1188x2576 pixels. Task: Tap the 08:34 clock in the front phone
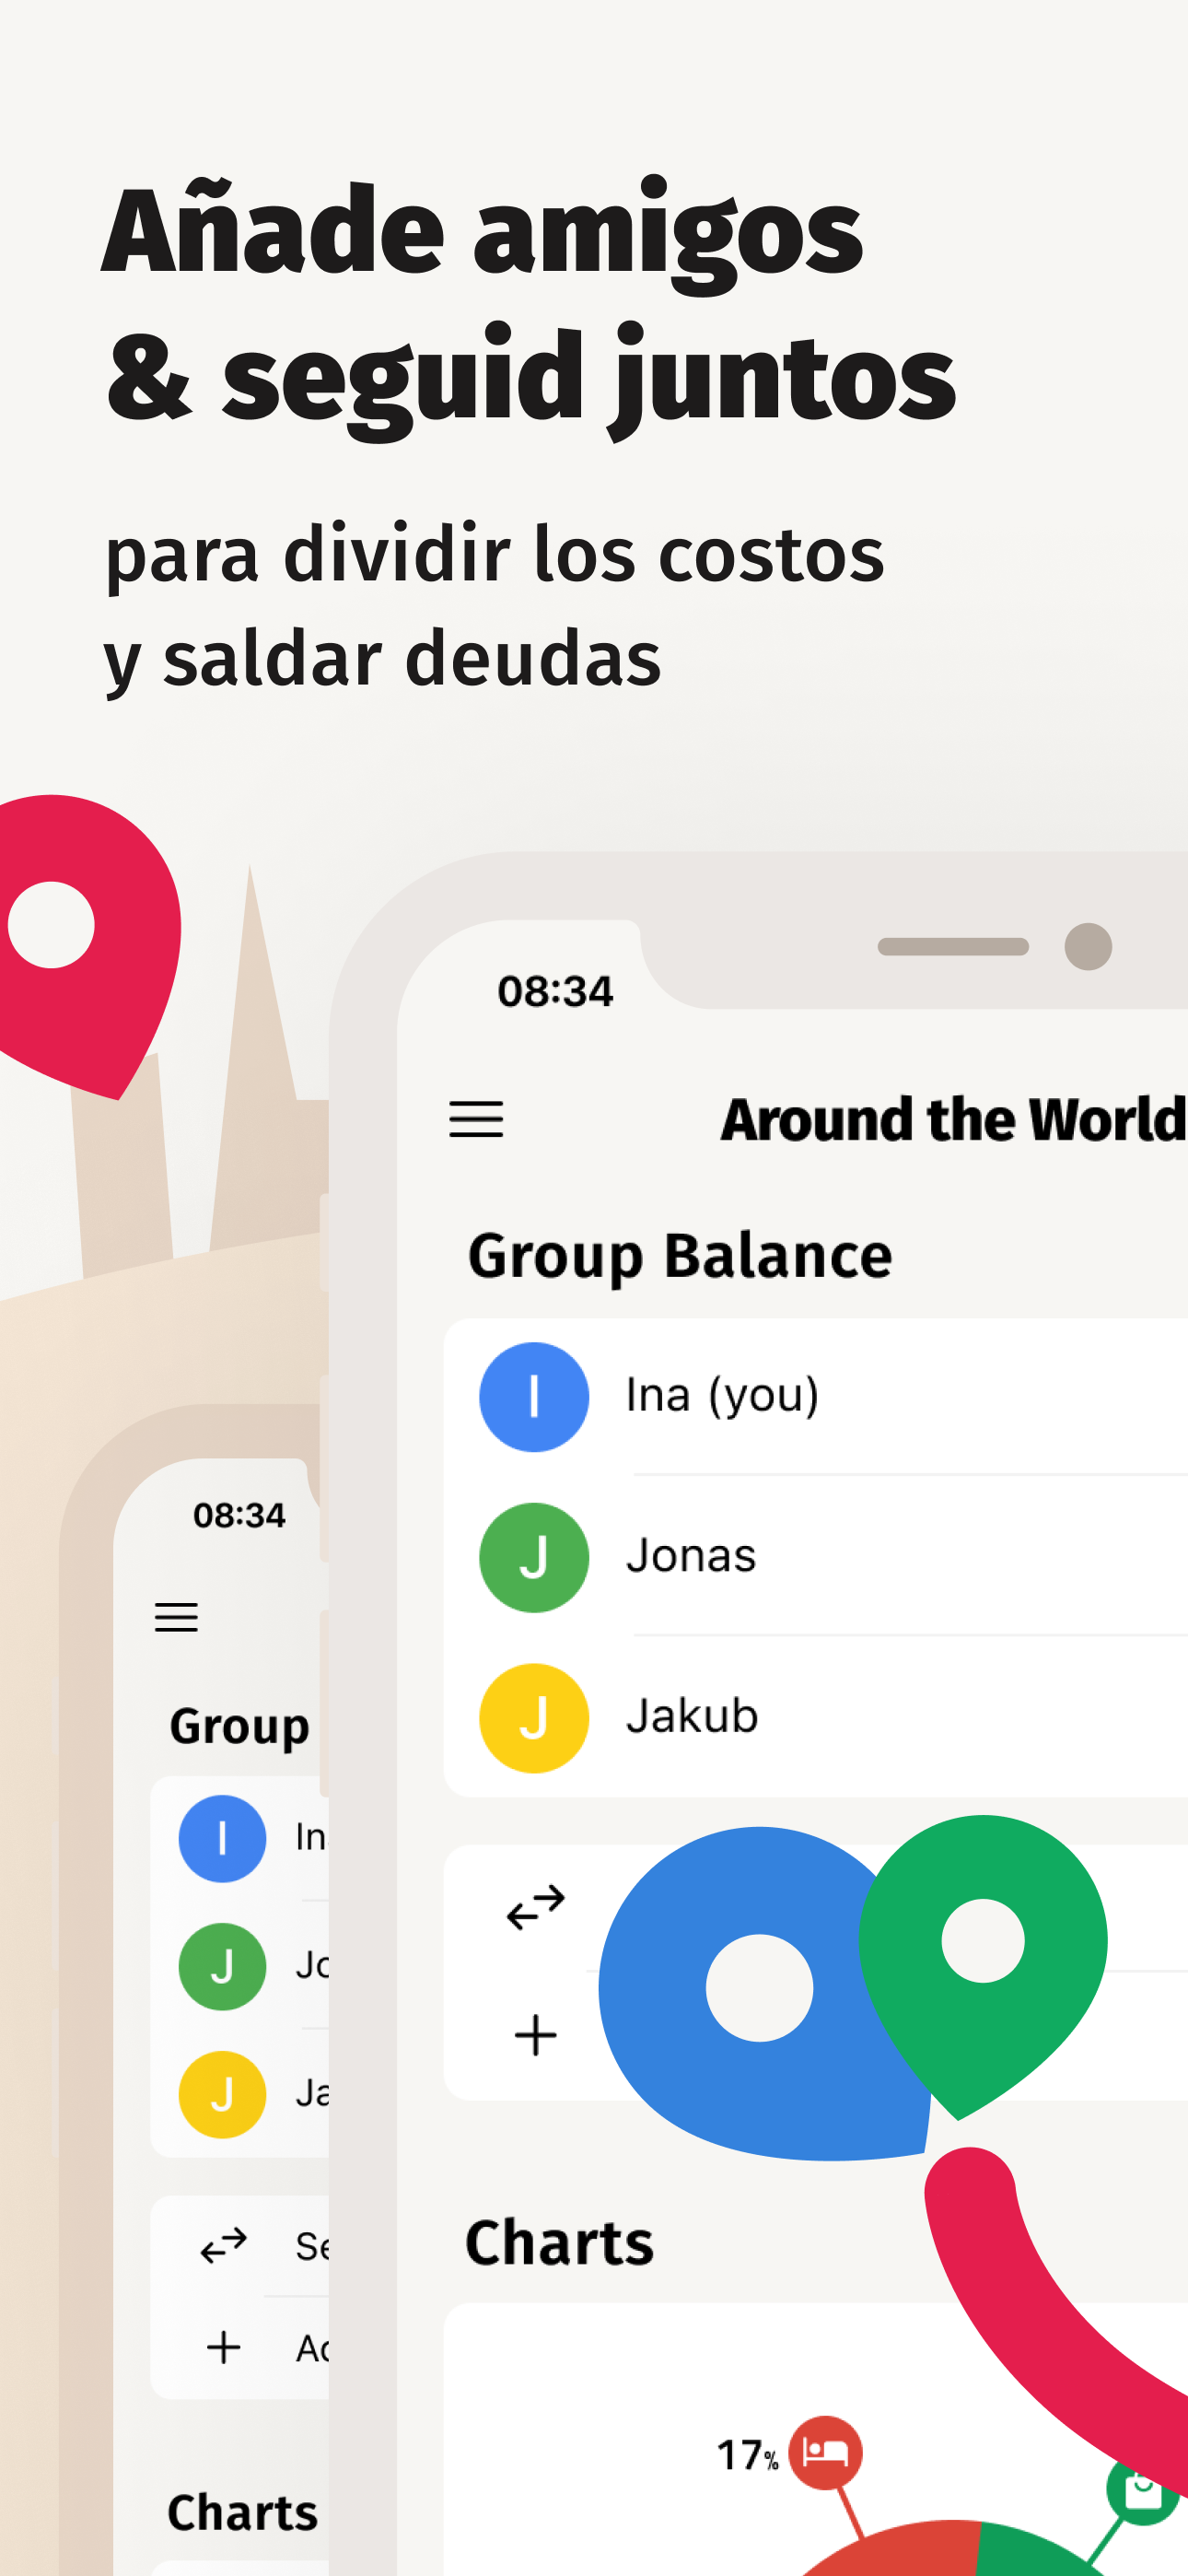coord(555,991)
